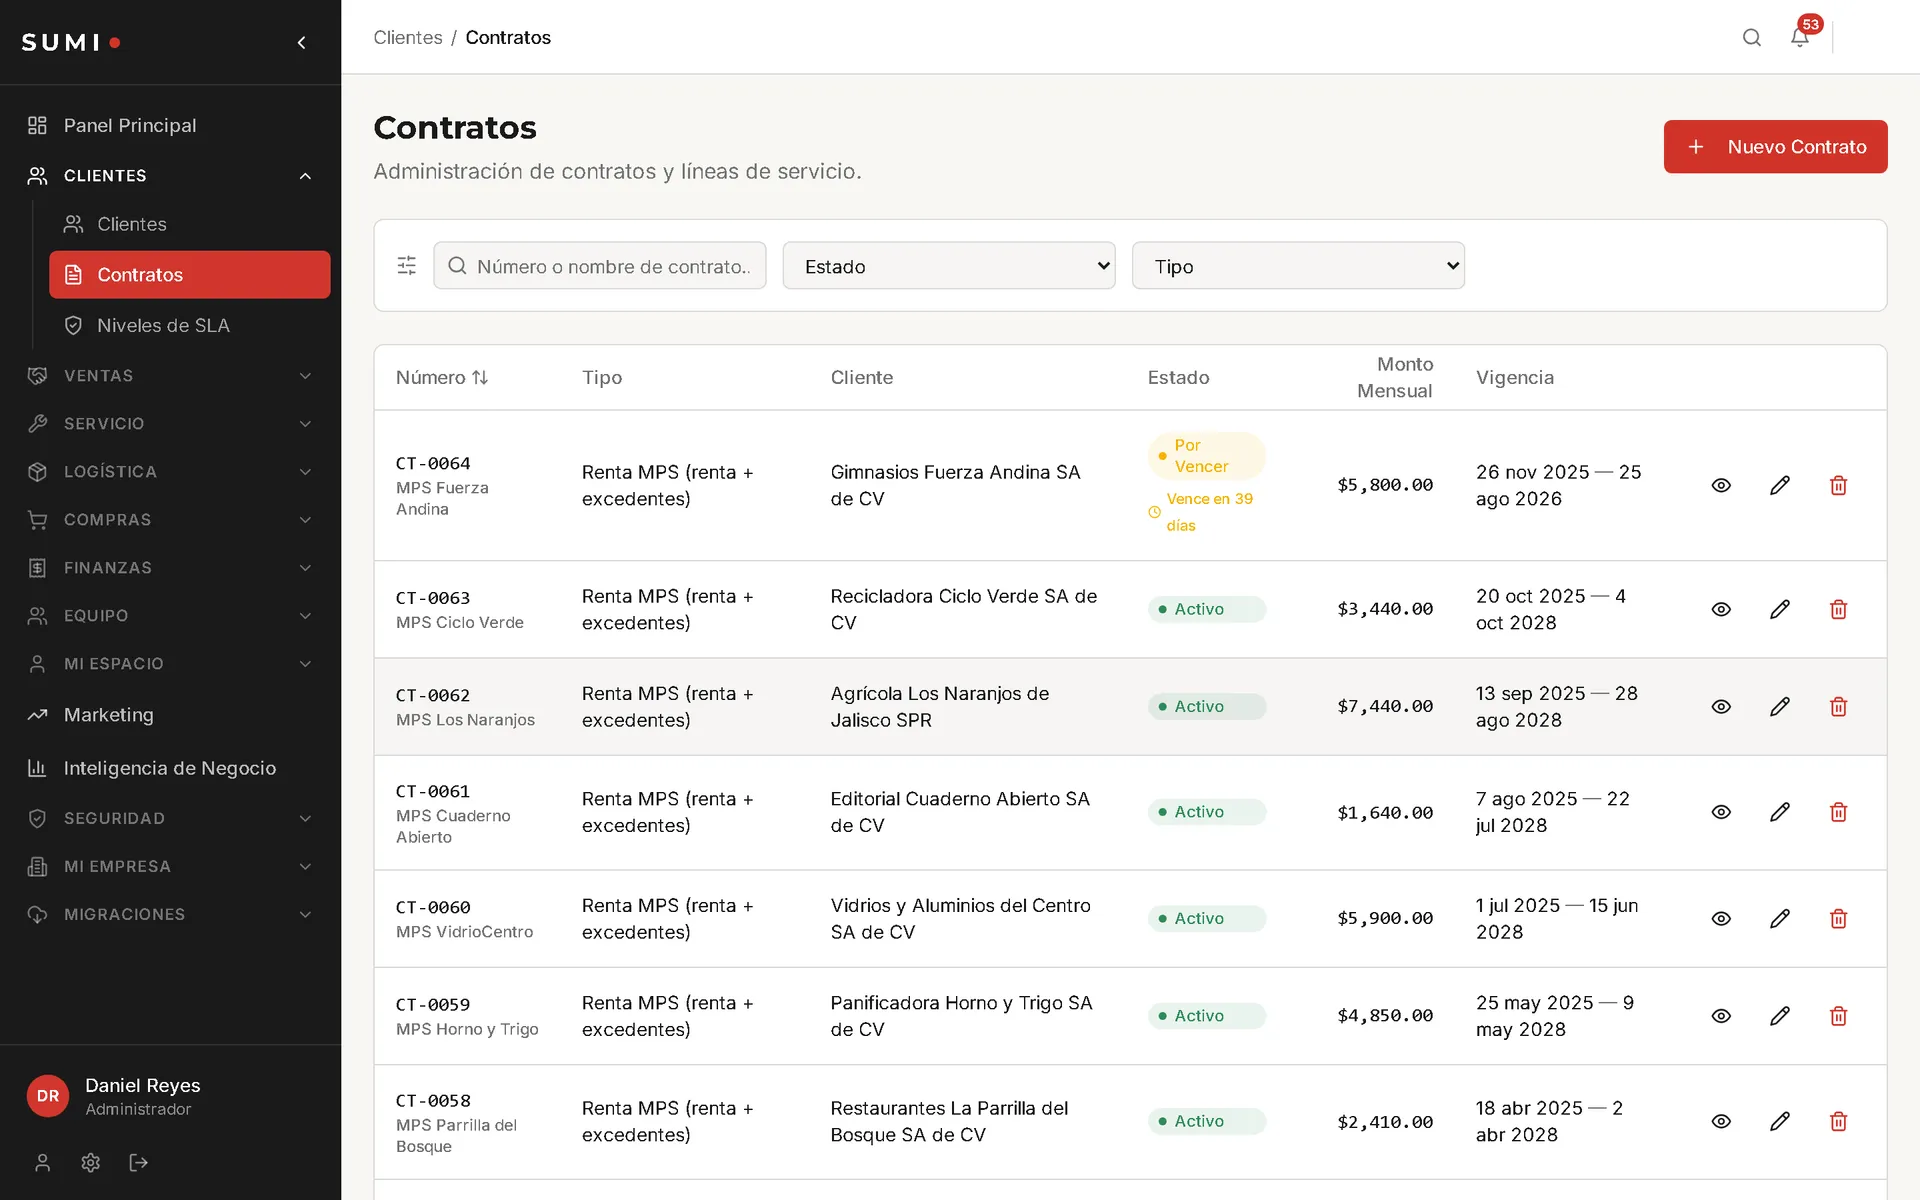Follow Clientes breadcrumb link
Screen dimensions: 1920x1200
pos(407,38)
